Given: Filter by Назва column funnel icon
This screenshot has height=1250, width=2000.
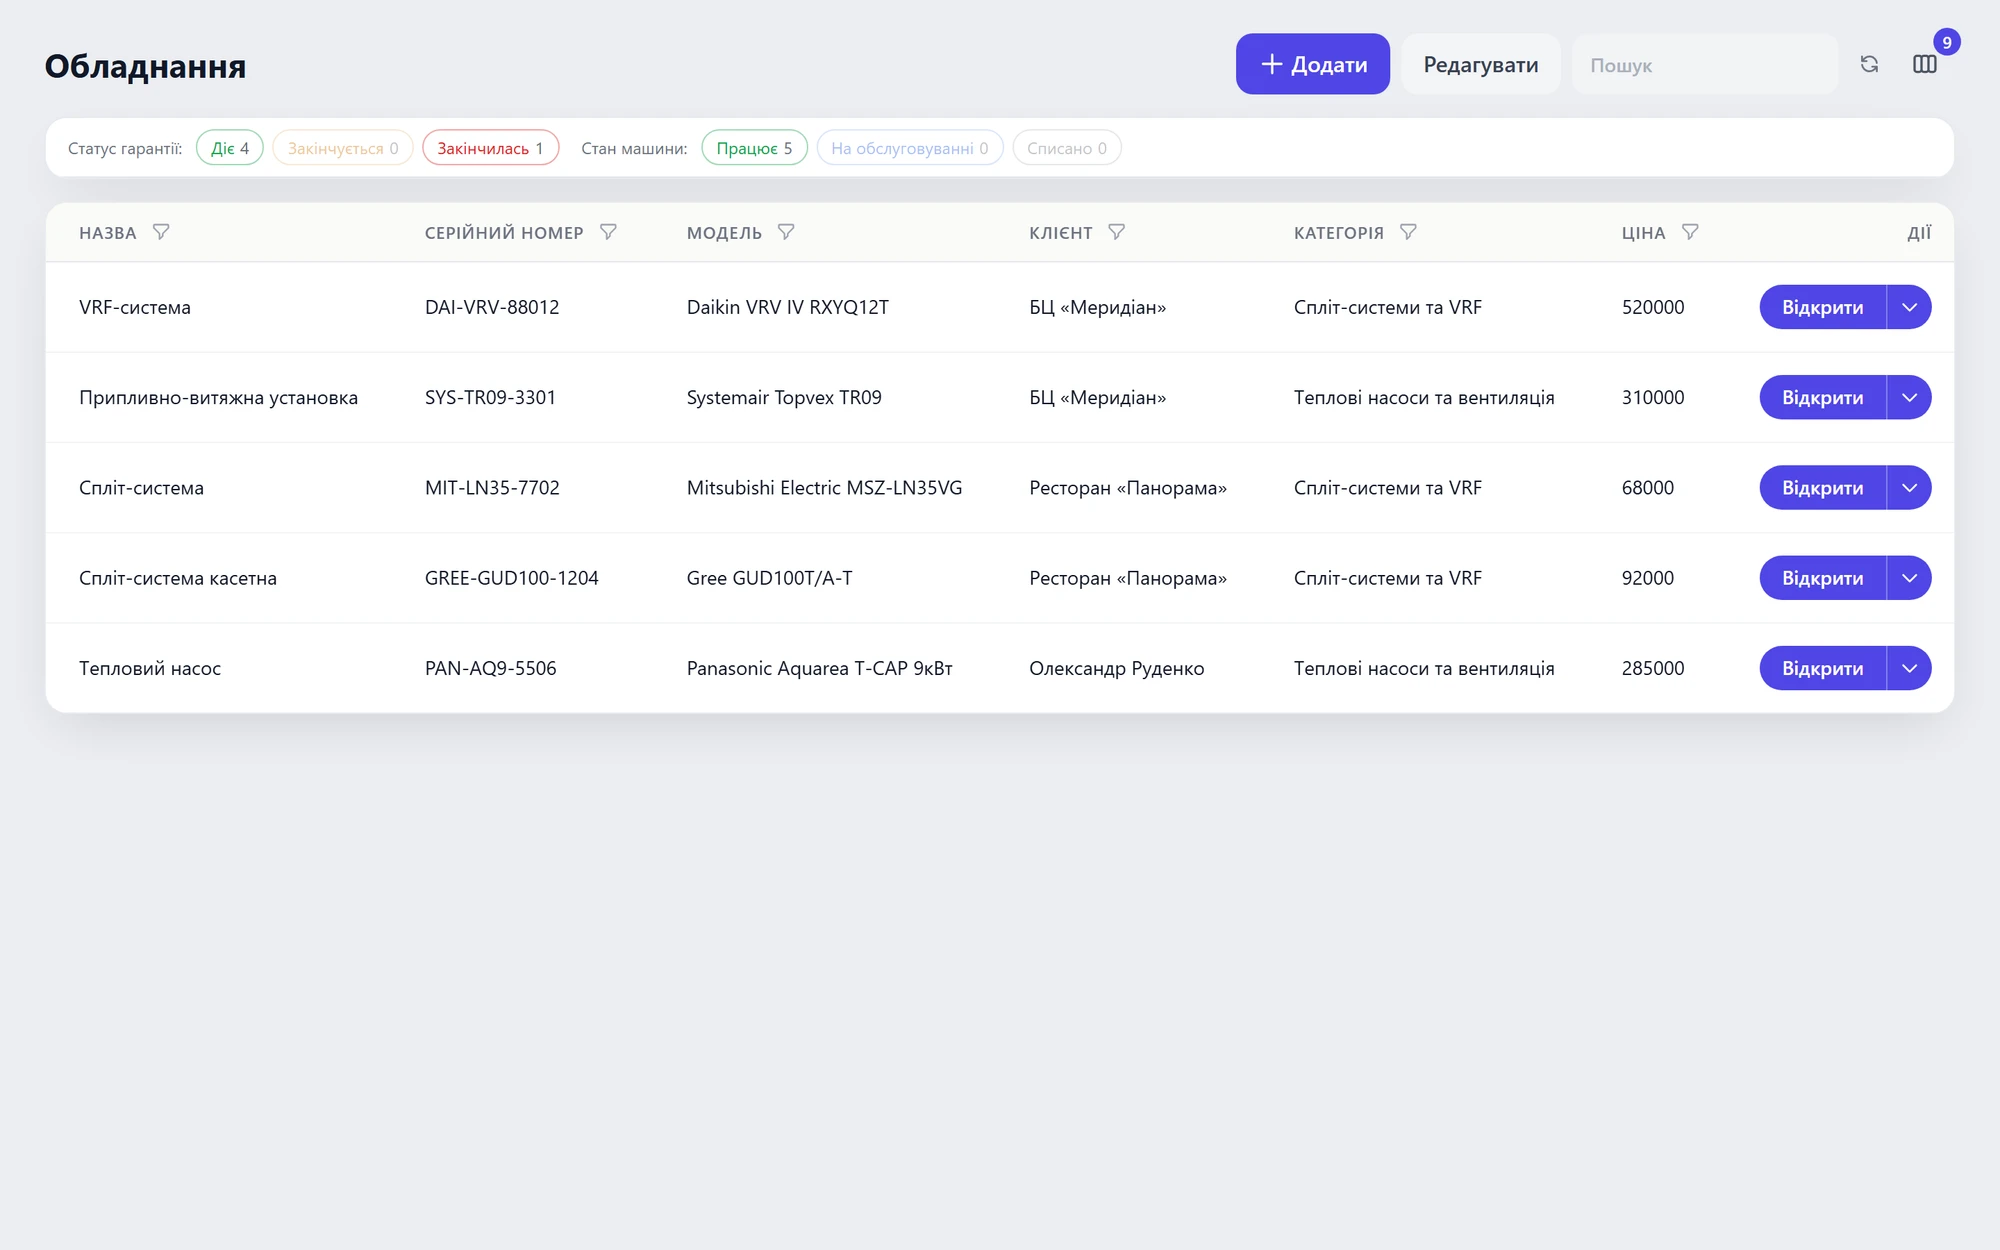Looking at the screenshot, I should pyautogui.click(x=161, y=232).
